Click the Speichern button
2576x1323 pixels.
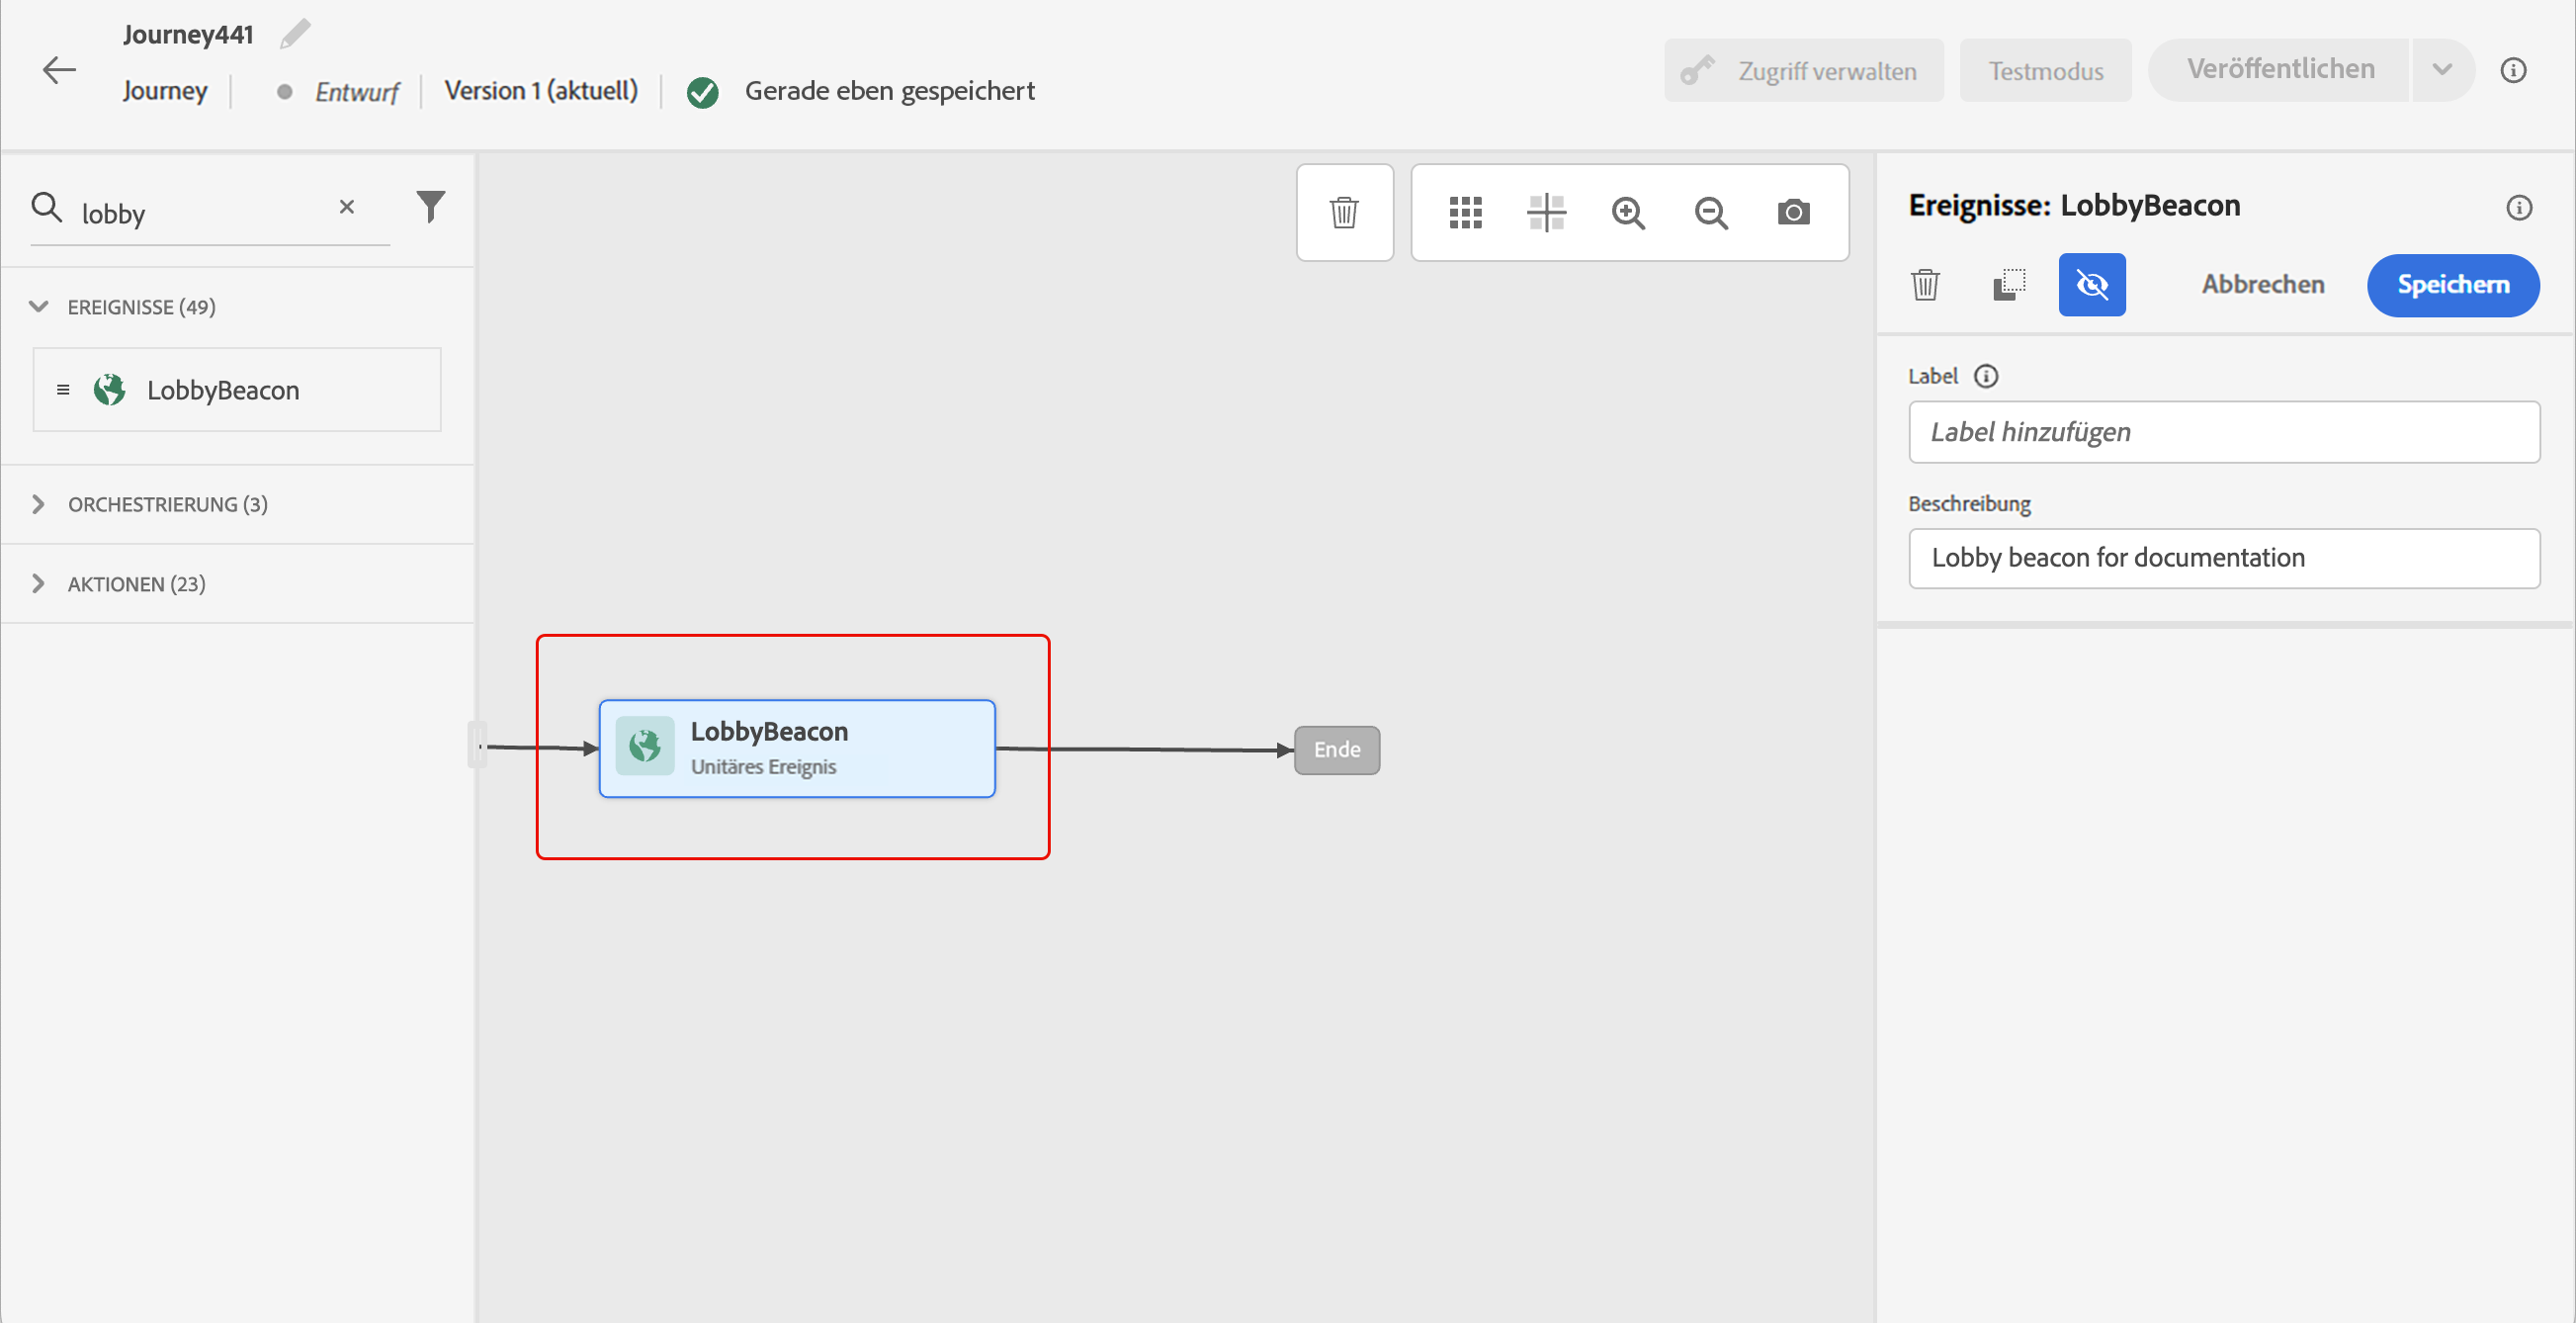coord(2452,285)
